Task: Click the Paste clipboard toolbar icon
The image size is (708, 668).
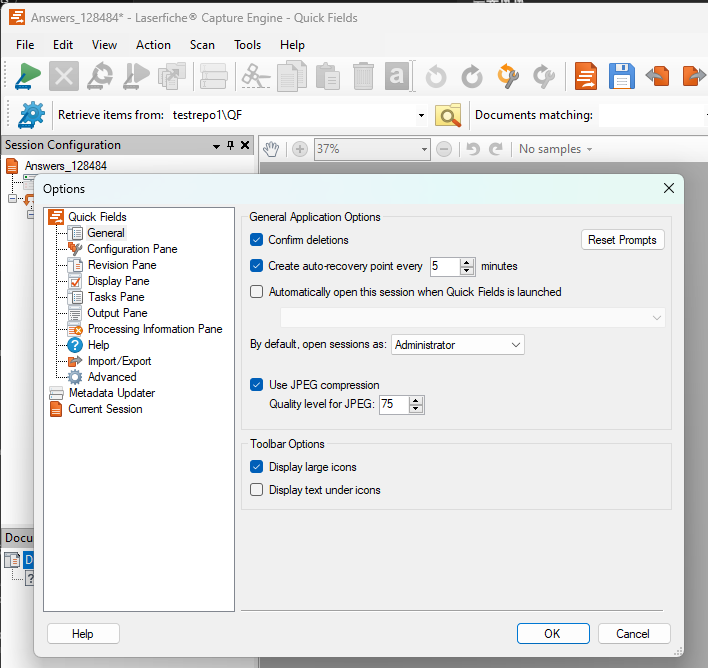Action: [x=327, y=76]
